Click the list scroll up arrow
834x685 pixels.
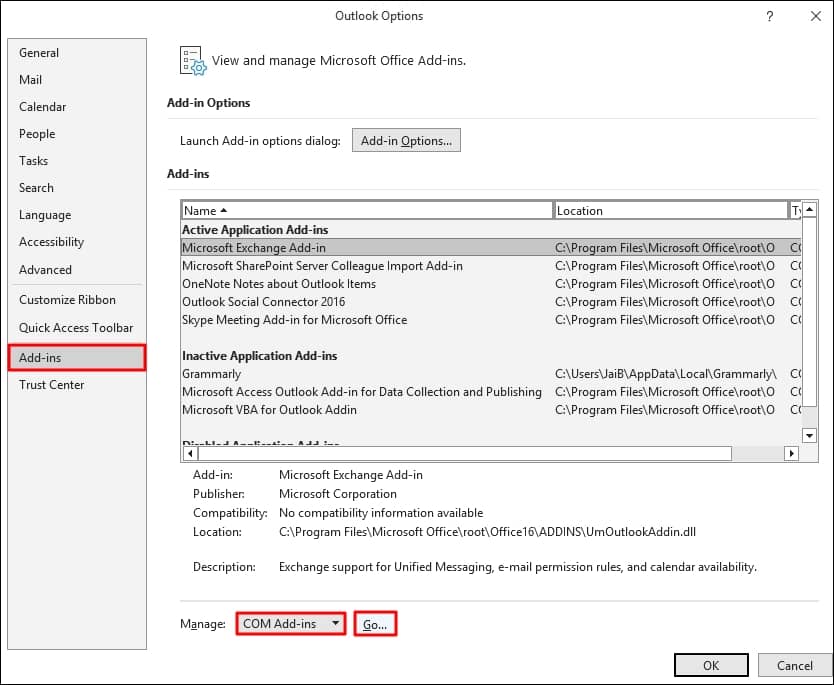809,210
